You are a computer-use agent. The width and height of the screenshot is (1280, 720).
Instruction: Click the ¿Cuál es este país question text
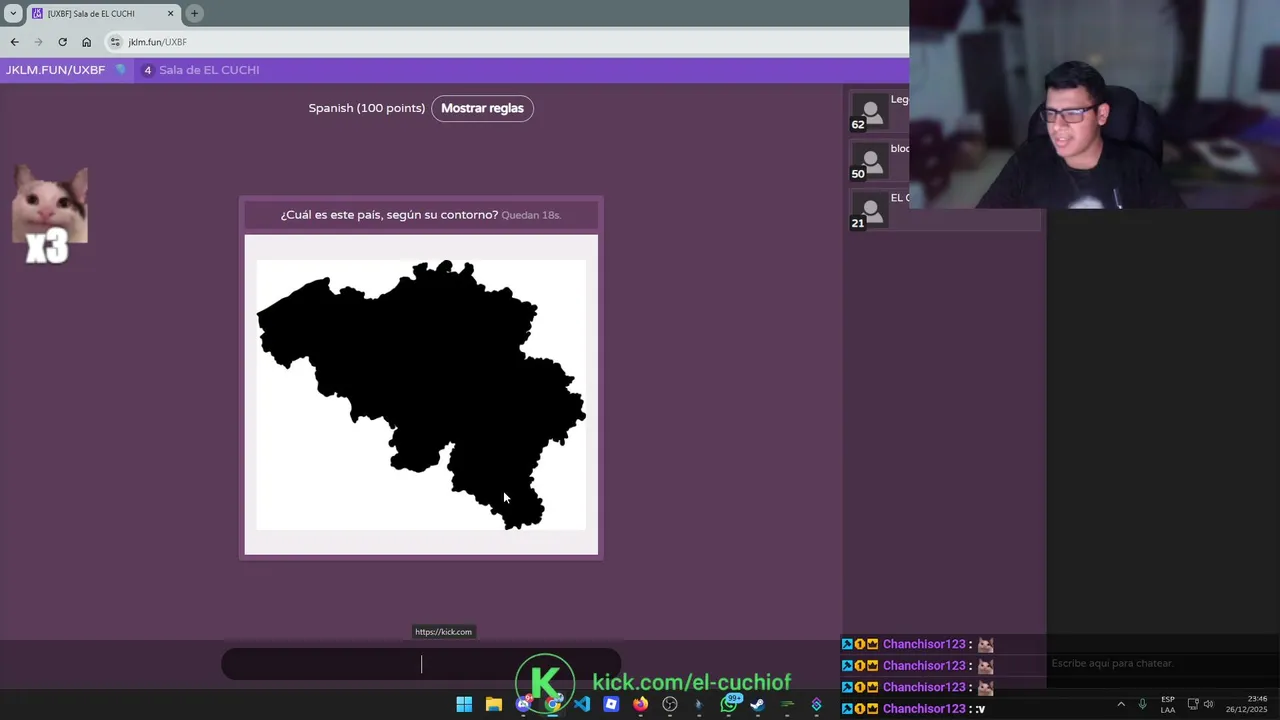pyautogui.click(x=389, y=215)
